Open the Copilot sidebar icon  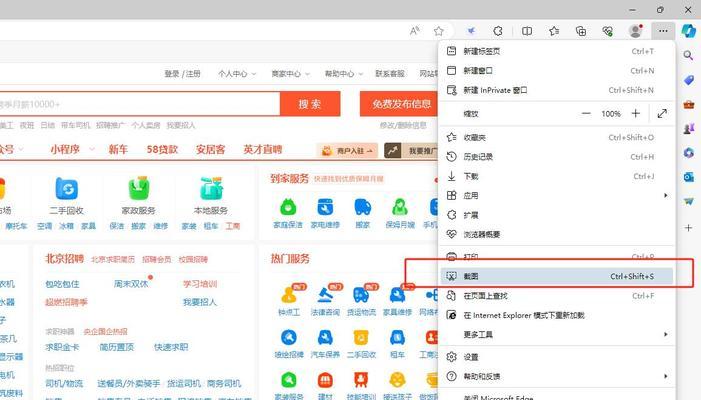(x=688, y=31)
